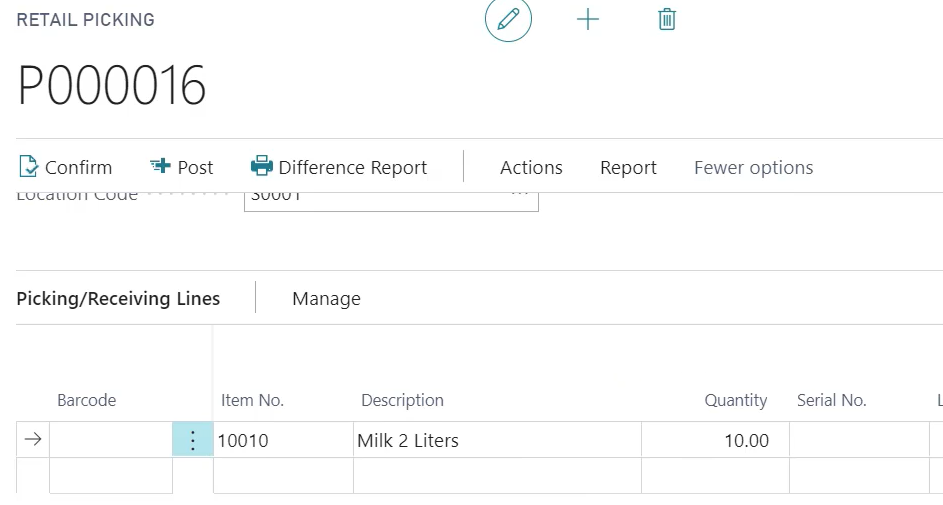Click the Quantity 10.00 cell
943x505 pixels.
pos(714,440)
